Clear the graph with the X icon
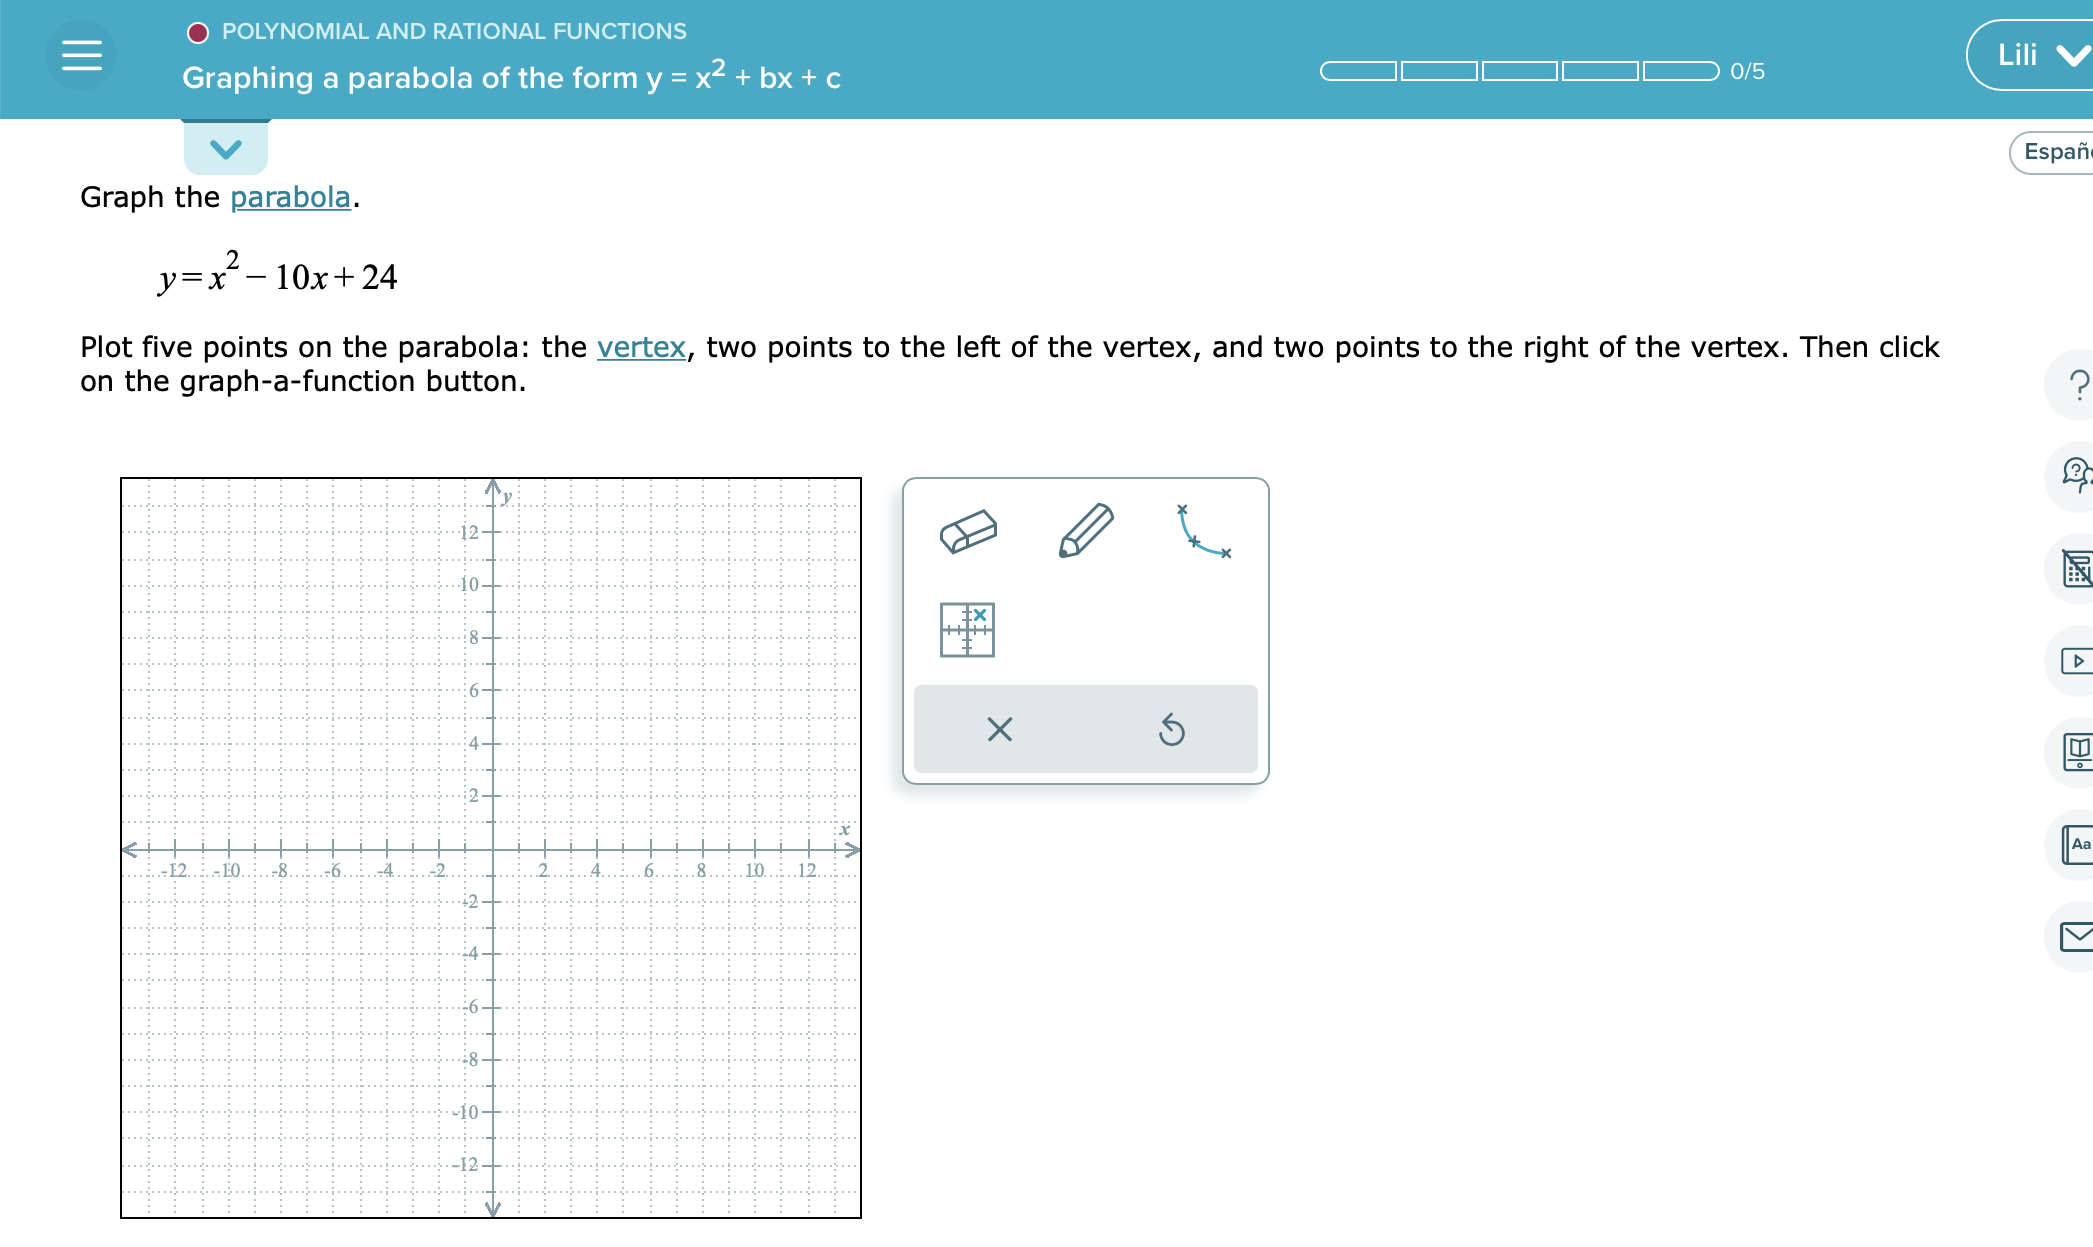2093x1247 pixels. 1000,730
